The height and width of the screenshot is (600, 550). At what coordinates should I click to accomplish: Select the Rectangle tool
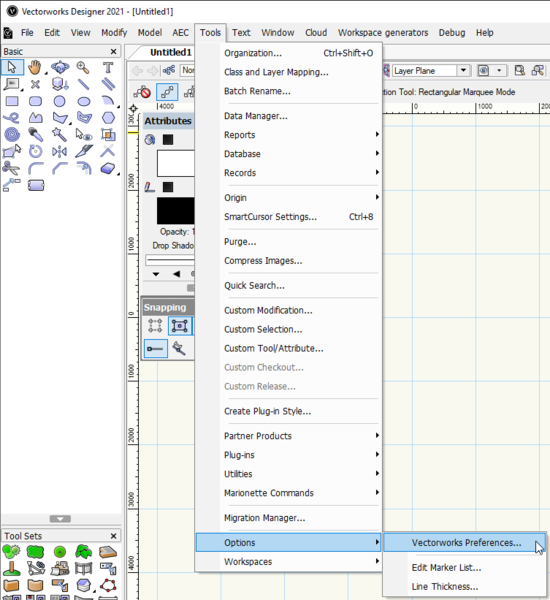tap(12, 101)
